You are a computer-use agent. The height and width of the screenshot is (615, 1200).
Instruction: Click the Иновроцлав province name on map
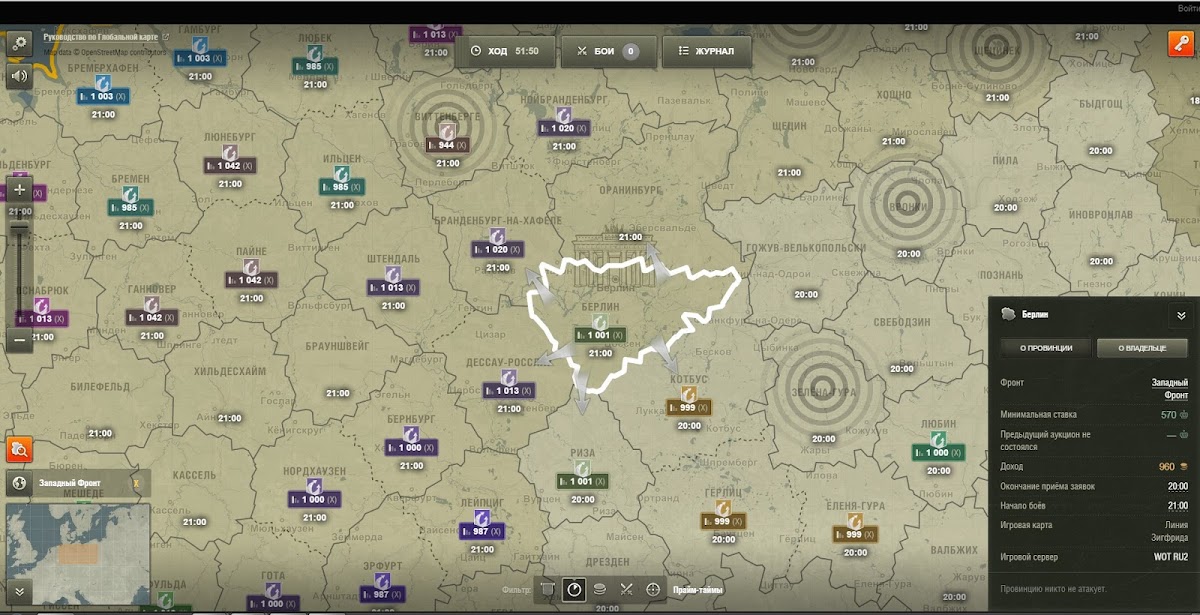click(1100, 214)
